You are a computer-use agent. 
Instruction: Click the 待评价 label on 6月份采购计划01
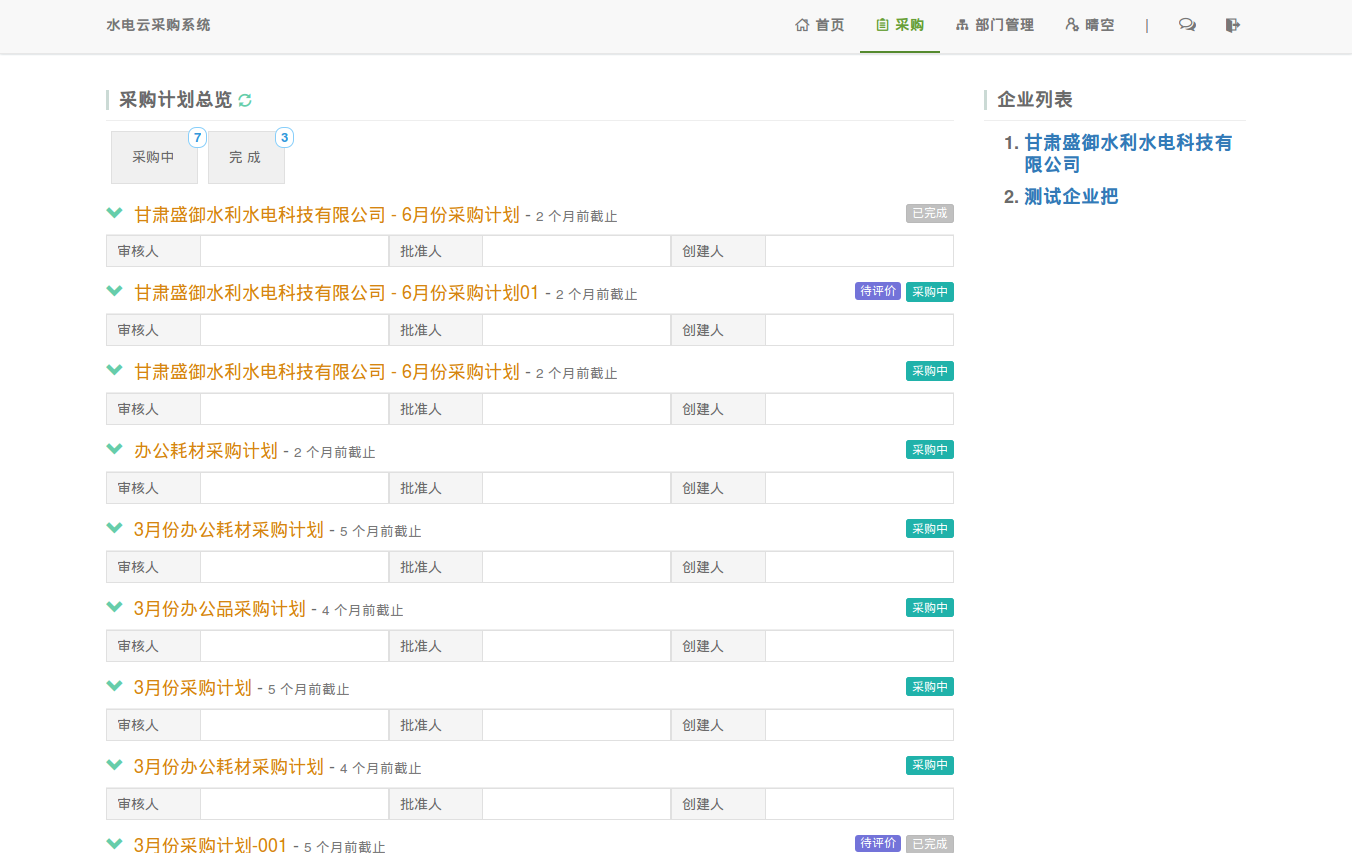878,291
